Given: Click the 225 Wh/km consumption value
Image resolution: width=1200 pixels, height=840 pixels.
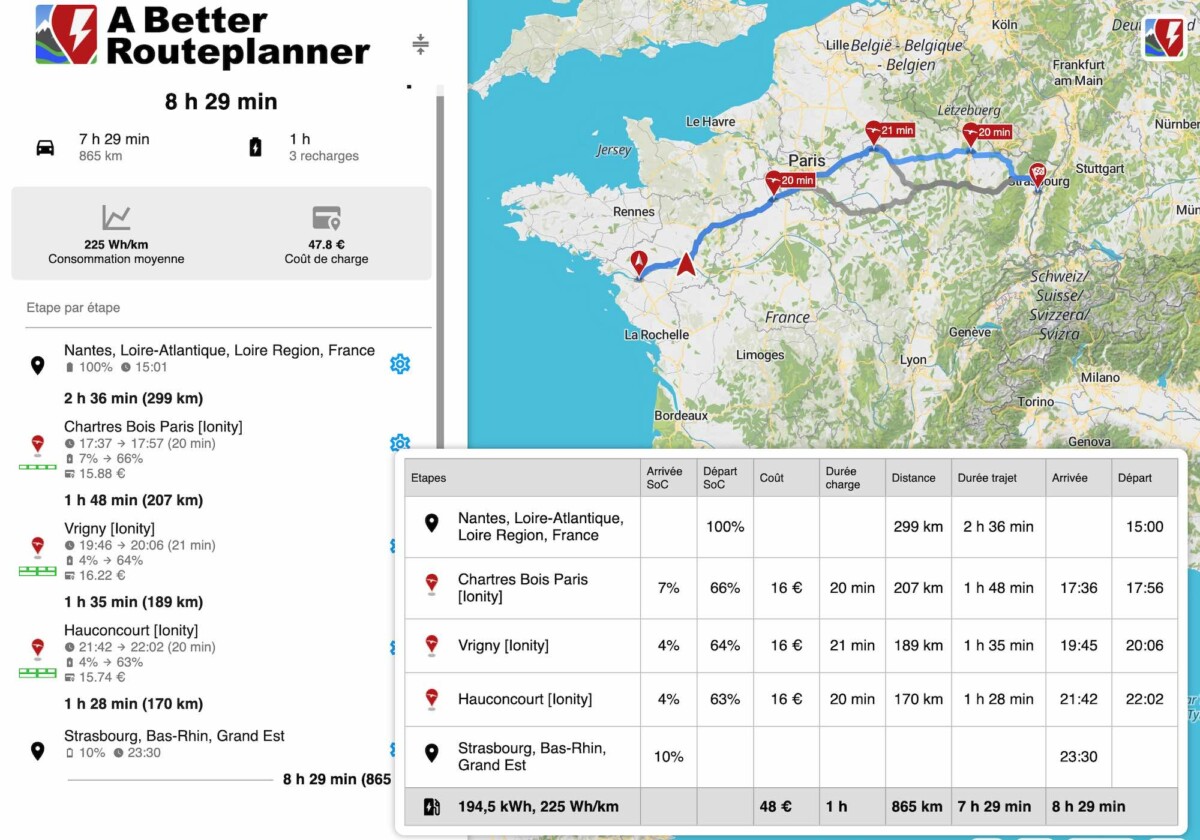Looking at the screenshot, I should (116, 244).
